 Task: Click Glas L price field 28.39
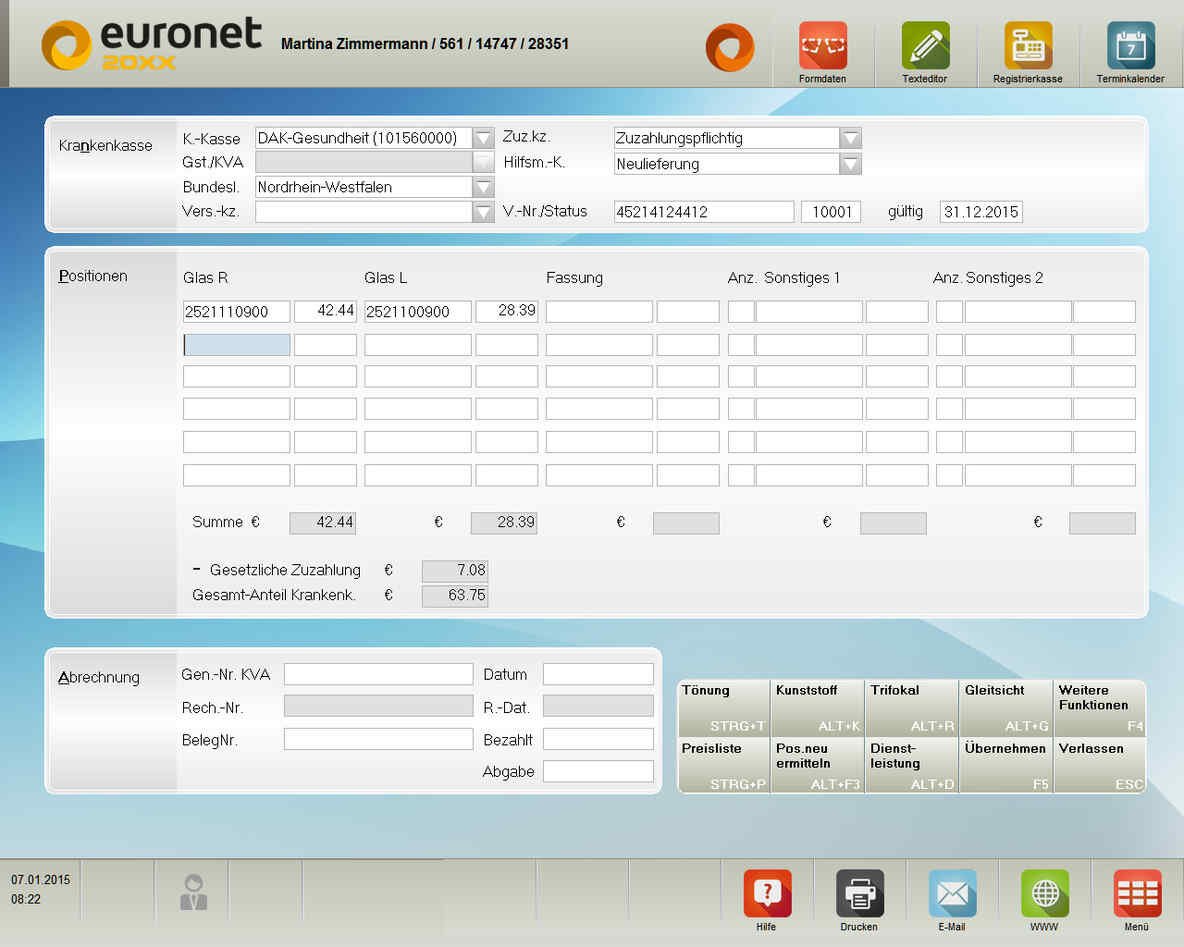(507, 312)
